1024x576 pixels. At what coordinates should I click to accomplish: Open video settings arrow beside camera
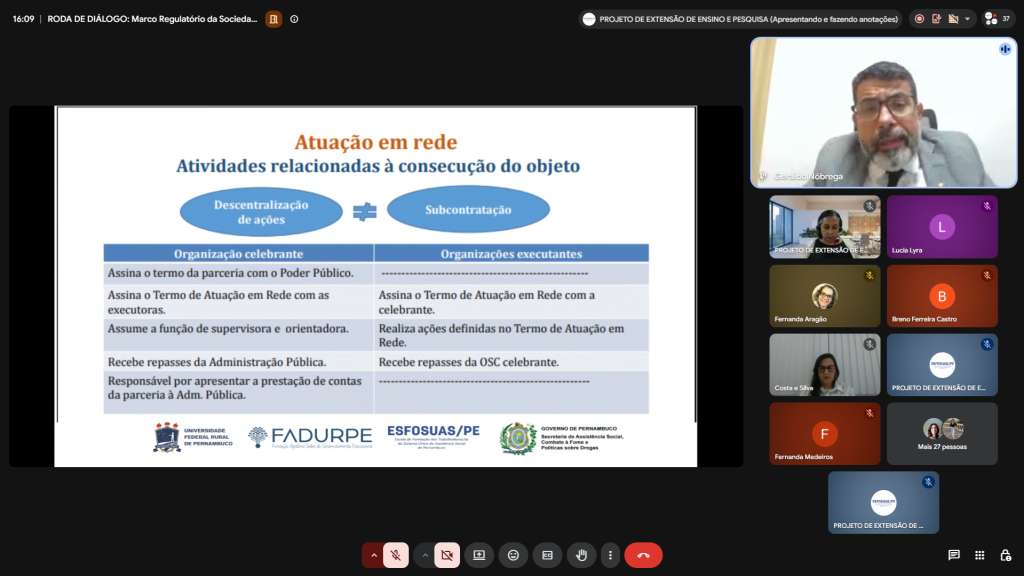coord(425,555)
